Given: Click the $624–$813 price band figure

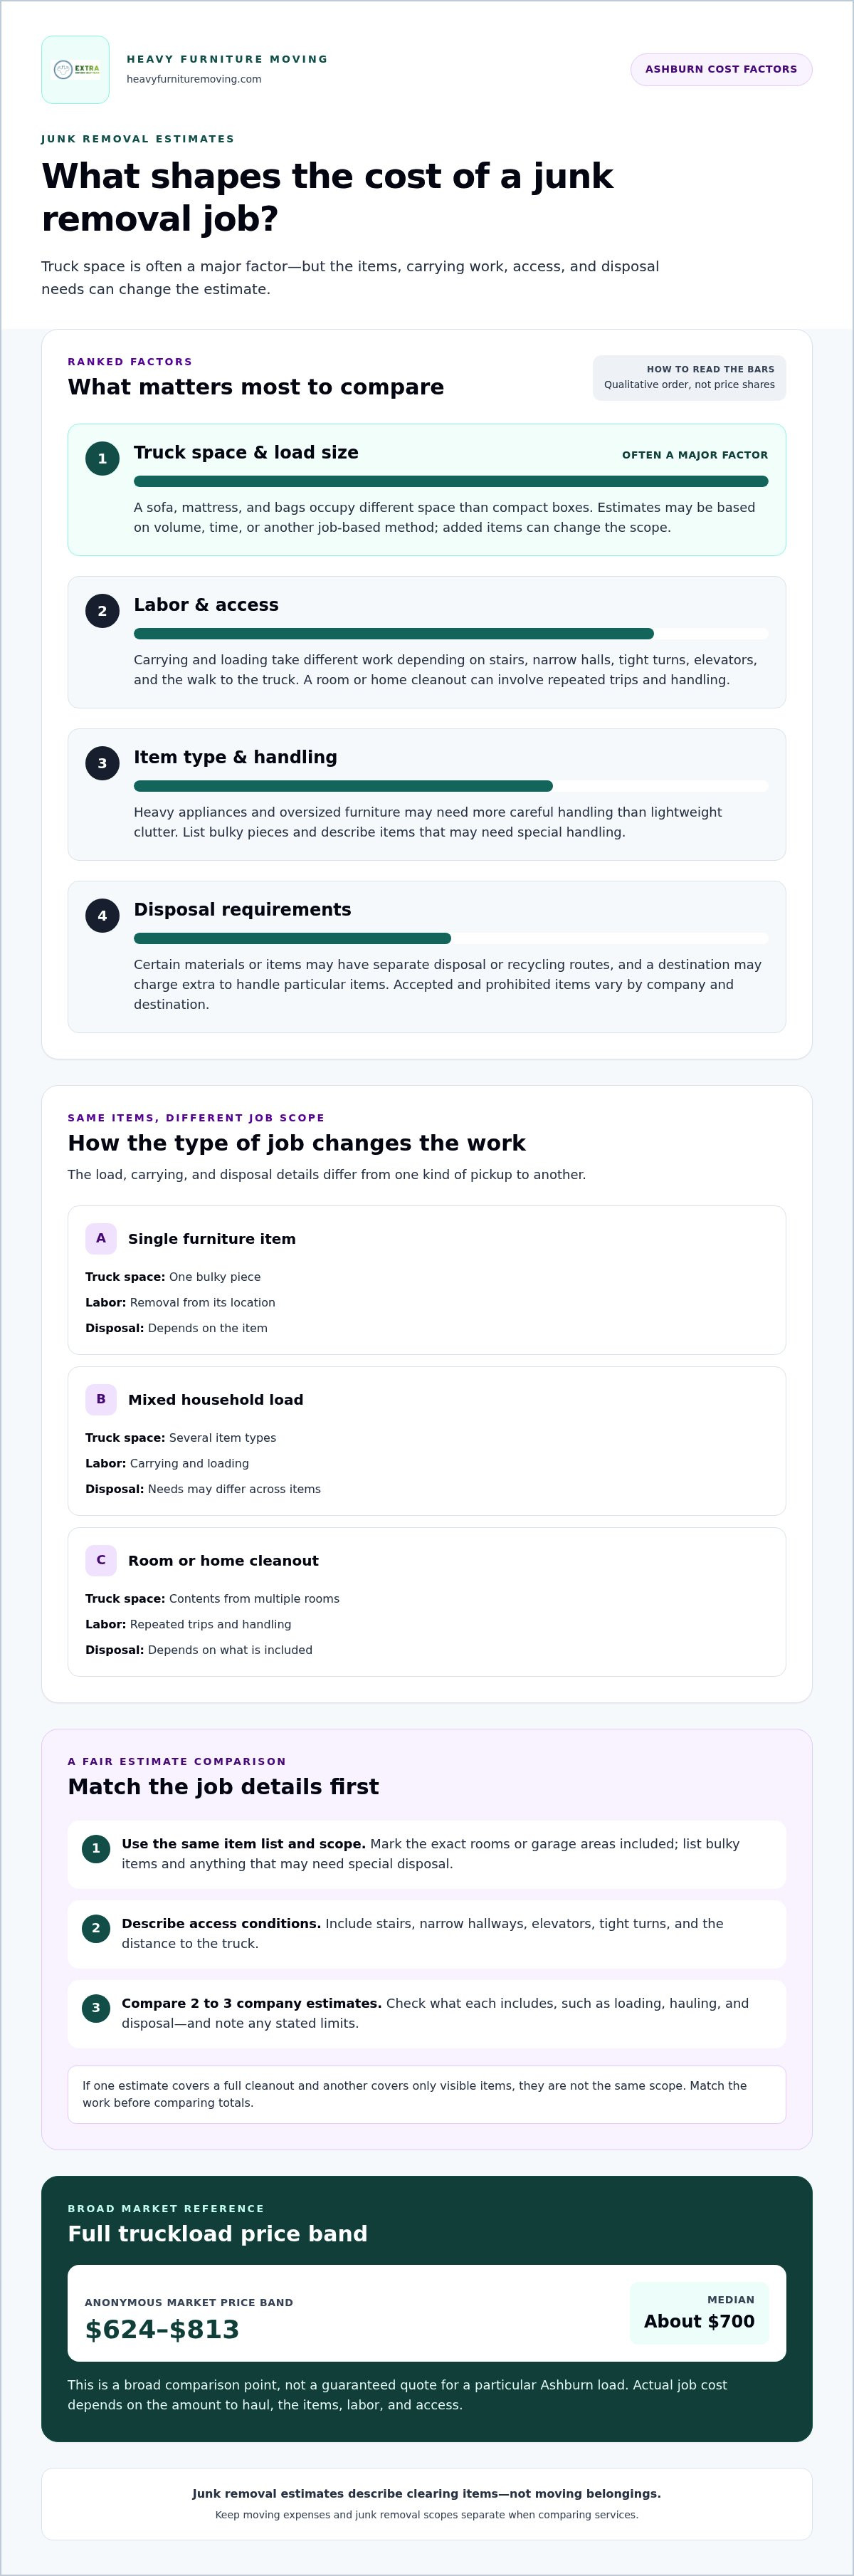Looking at the screenshot, I should coord(162,2329).
